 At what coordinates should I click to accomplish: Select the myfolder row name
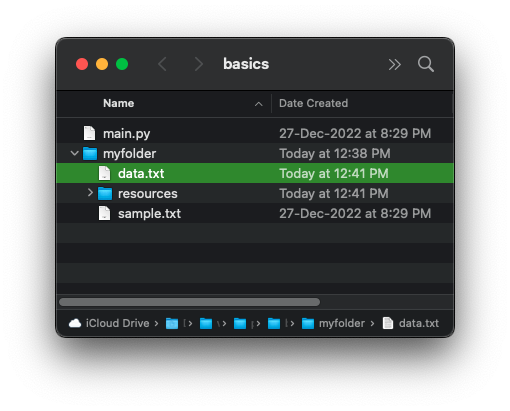[x=130, y=154]
